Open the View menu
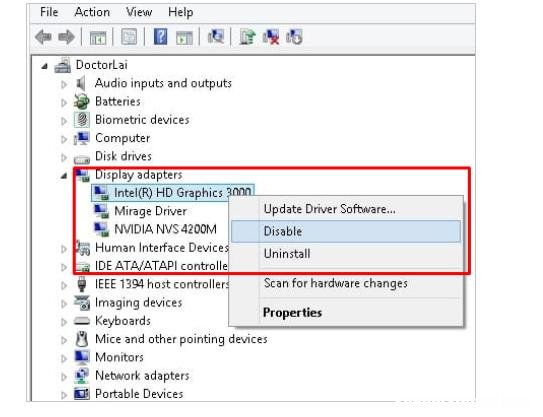Screen dimensions: 543x417 [139, 12]
